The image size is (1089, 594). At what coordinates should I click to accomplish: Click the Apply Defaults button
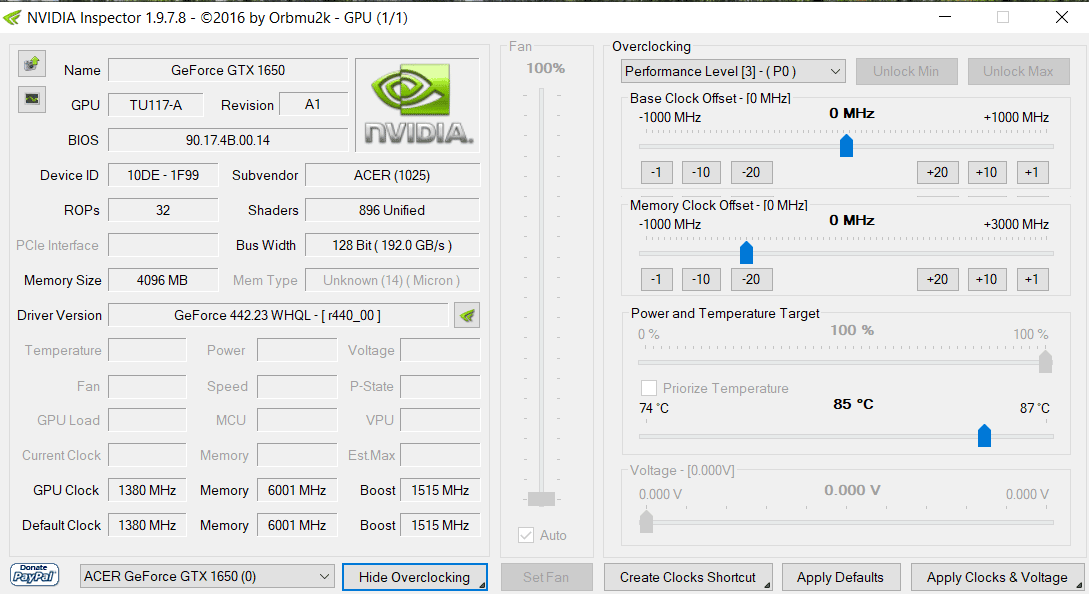(x=840, y=577)
